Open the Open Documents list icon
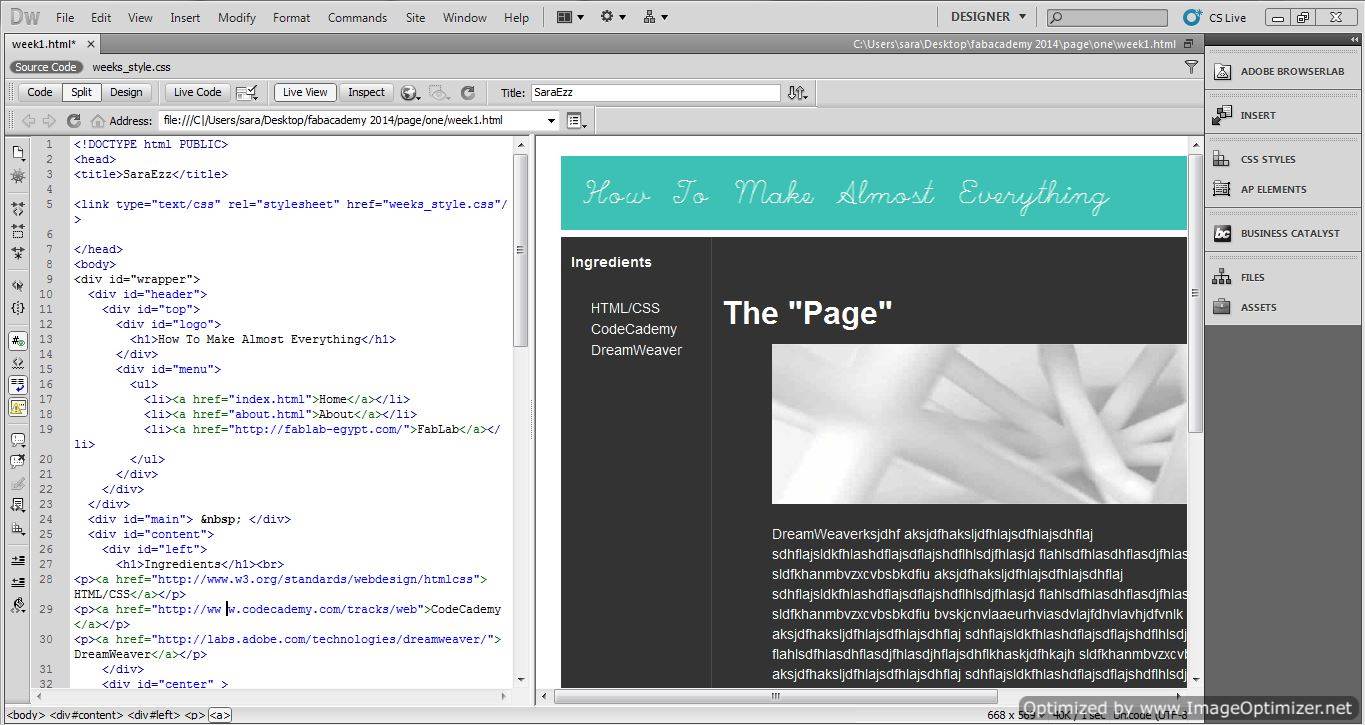 coord(18,153)
